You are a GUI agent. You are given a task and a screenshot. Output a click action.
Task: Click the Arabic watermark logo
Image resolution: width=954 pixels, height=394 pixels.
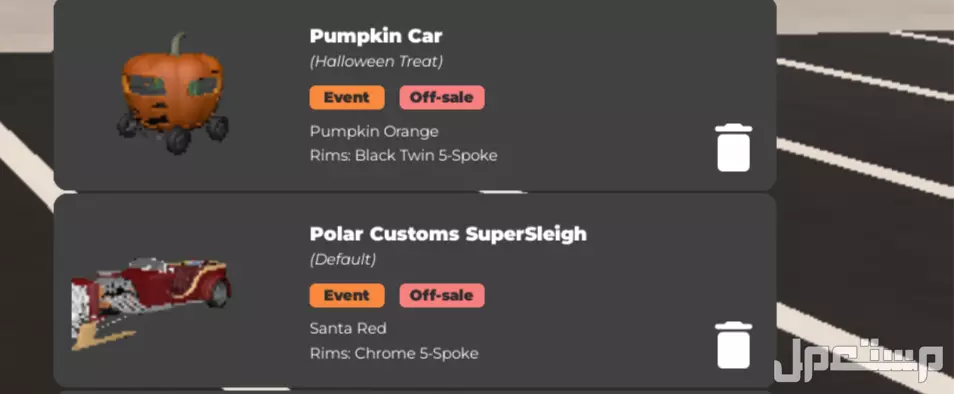click(x=858, y=361)
